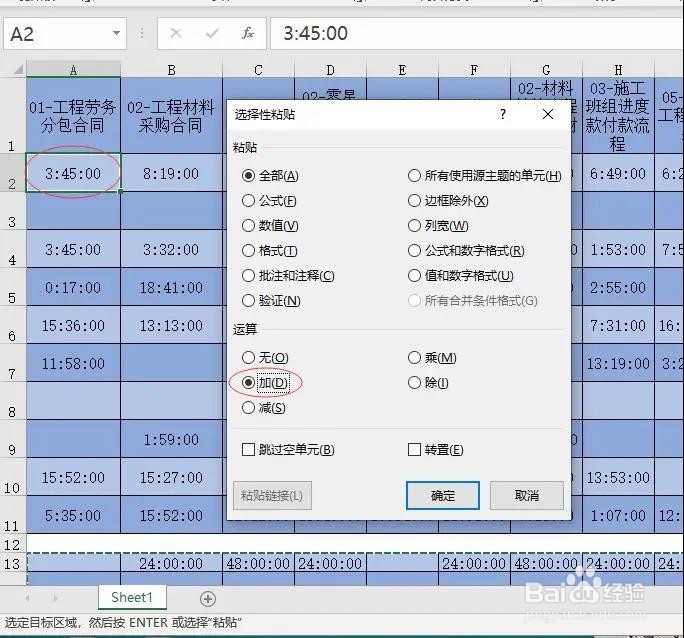Image resolution: width=684 pixels, height=638 pixels.
Task: Click cell B2 containing 8:19:00
Action: coord(171,173)
